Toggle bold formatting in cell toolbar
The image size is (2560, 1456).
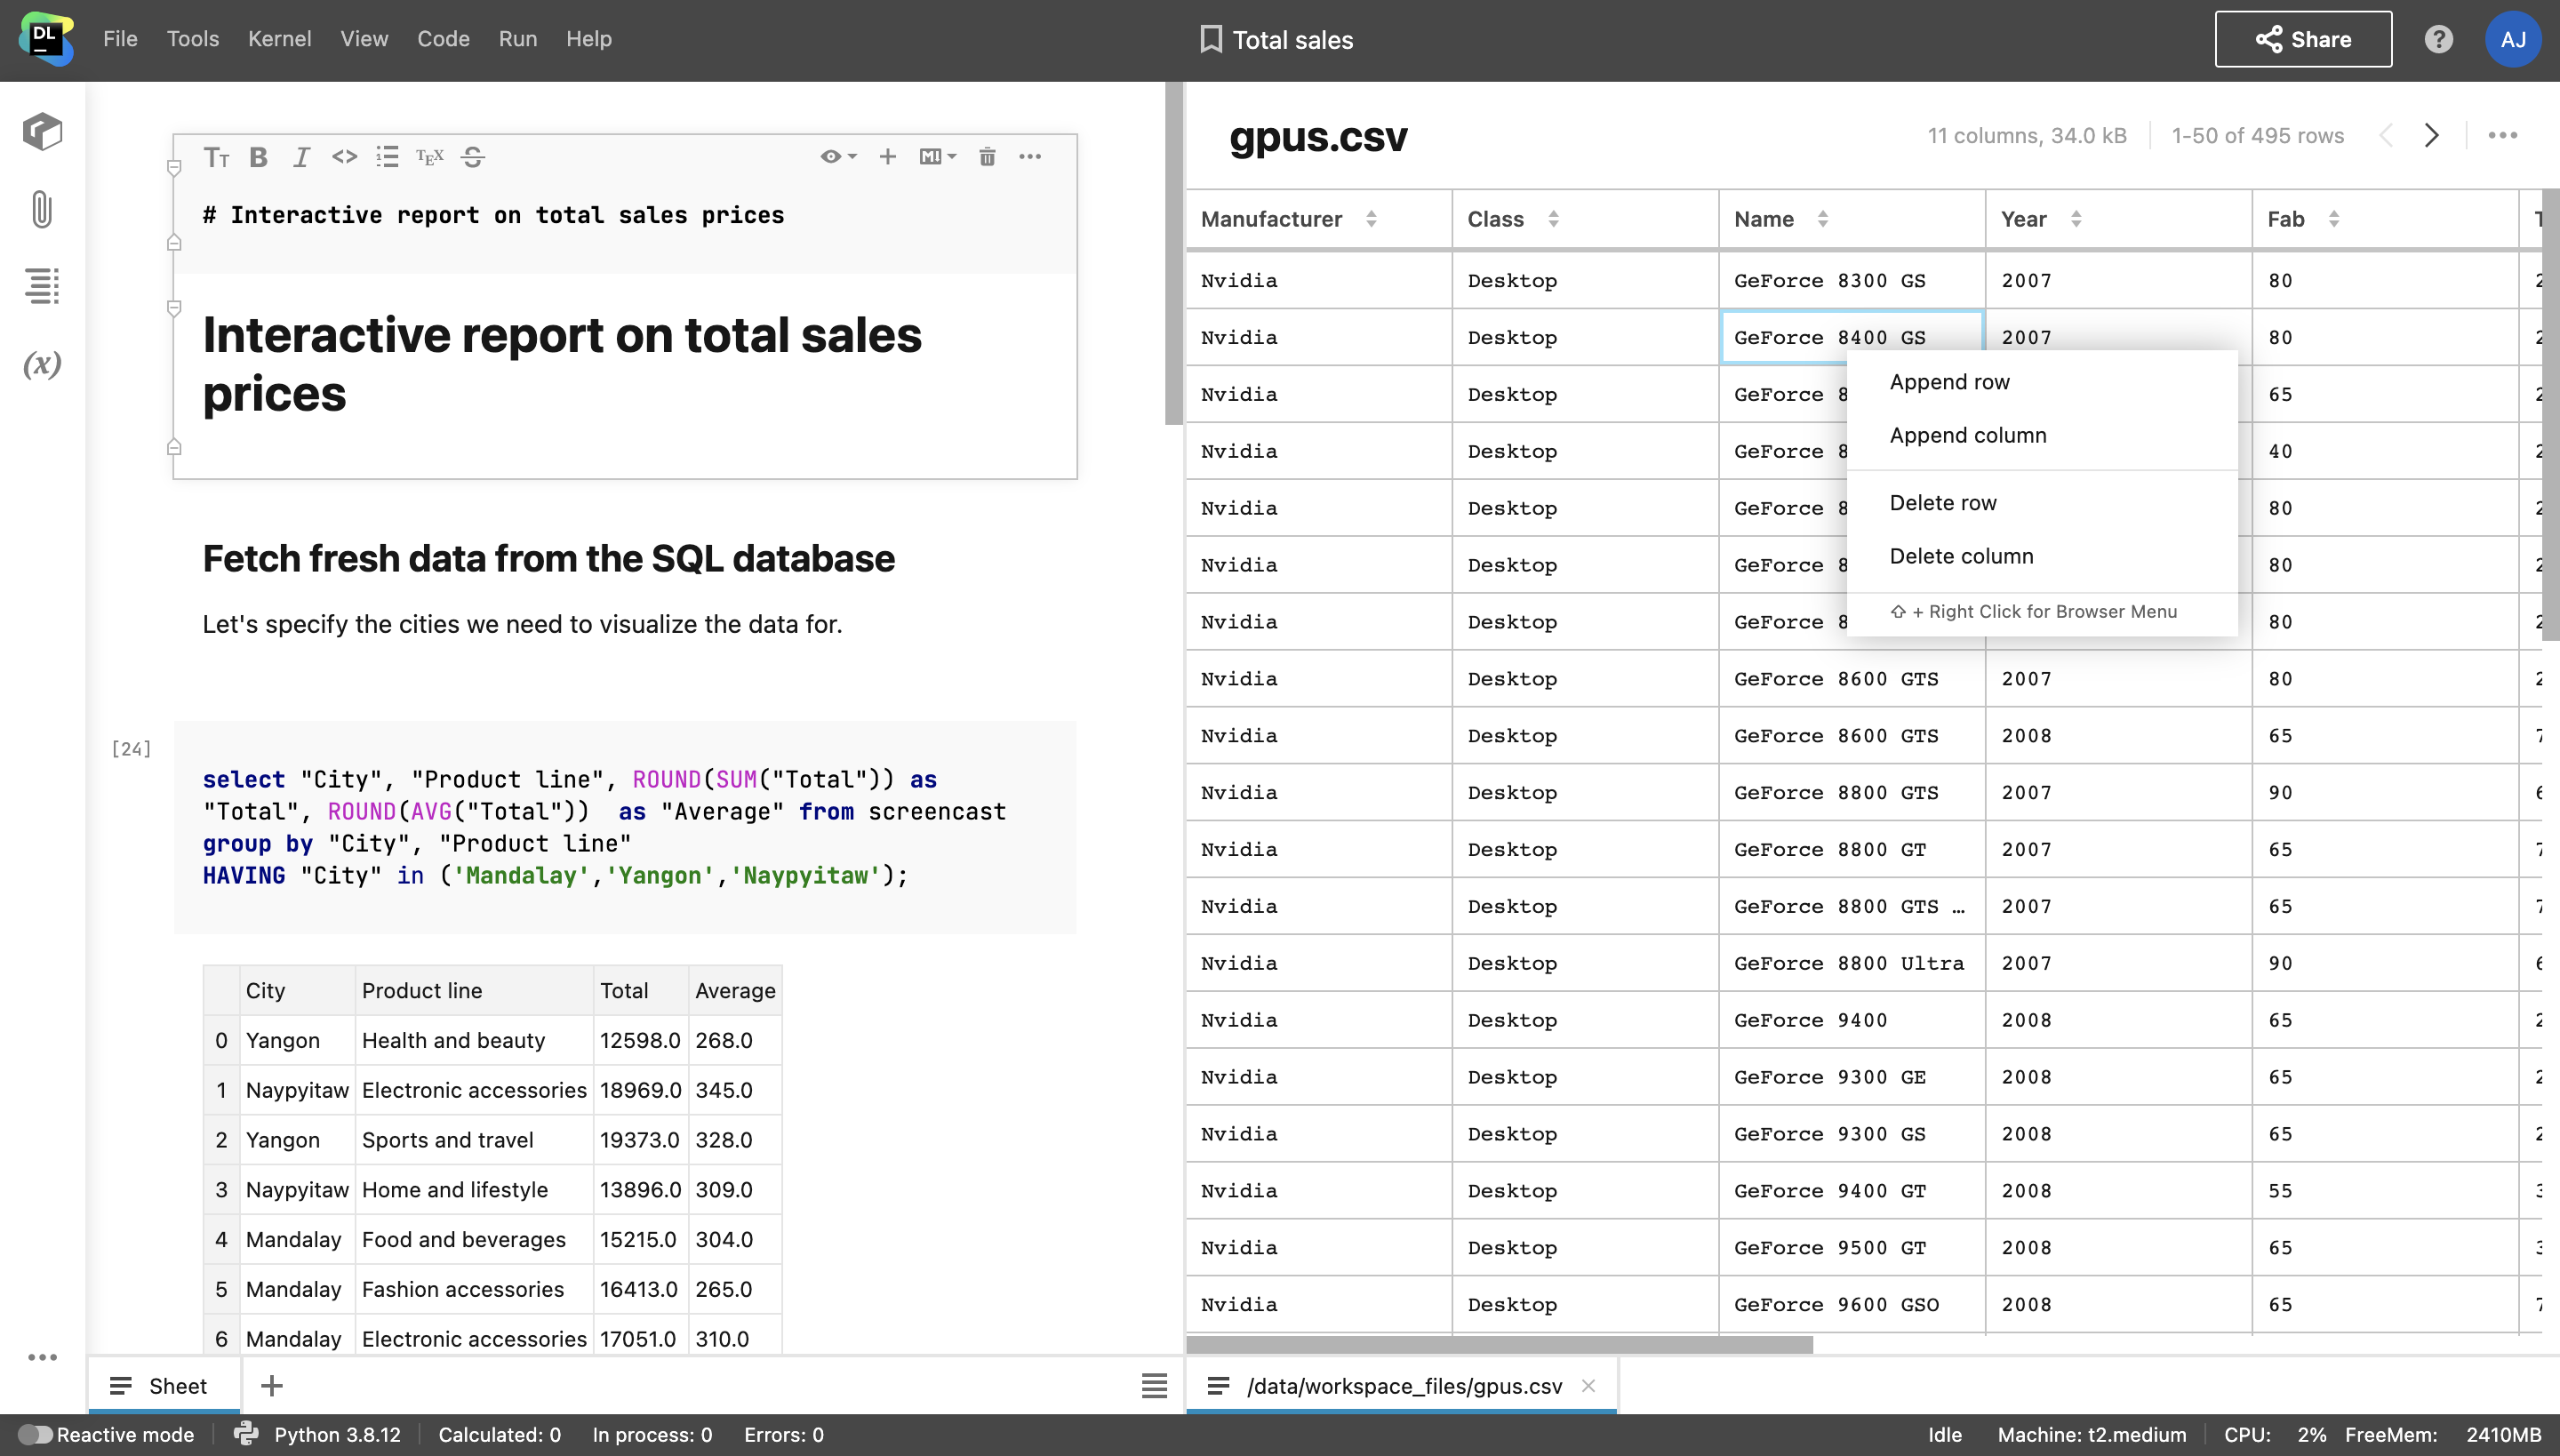point(258,157)
